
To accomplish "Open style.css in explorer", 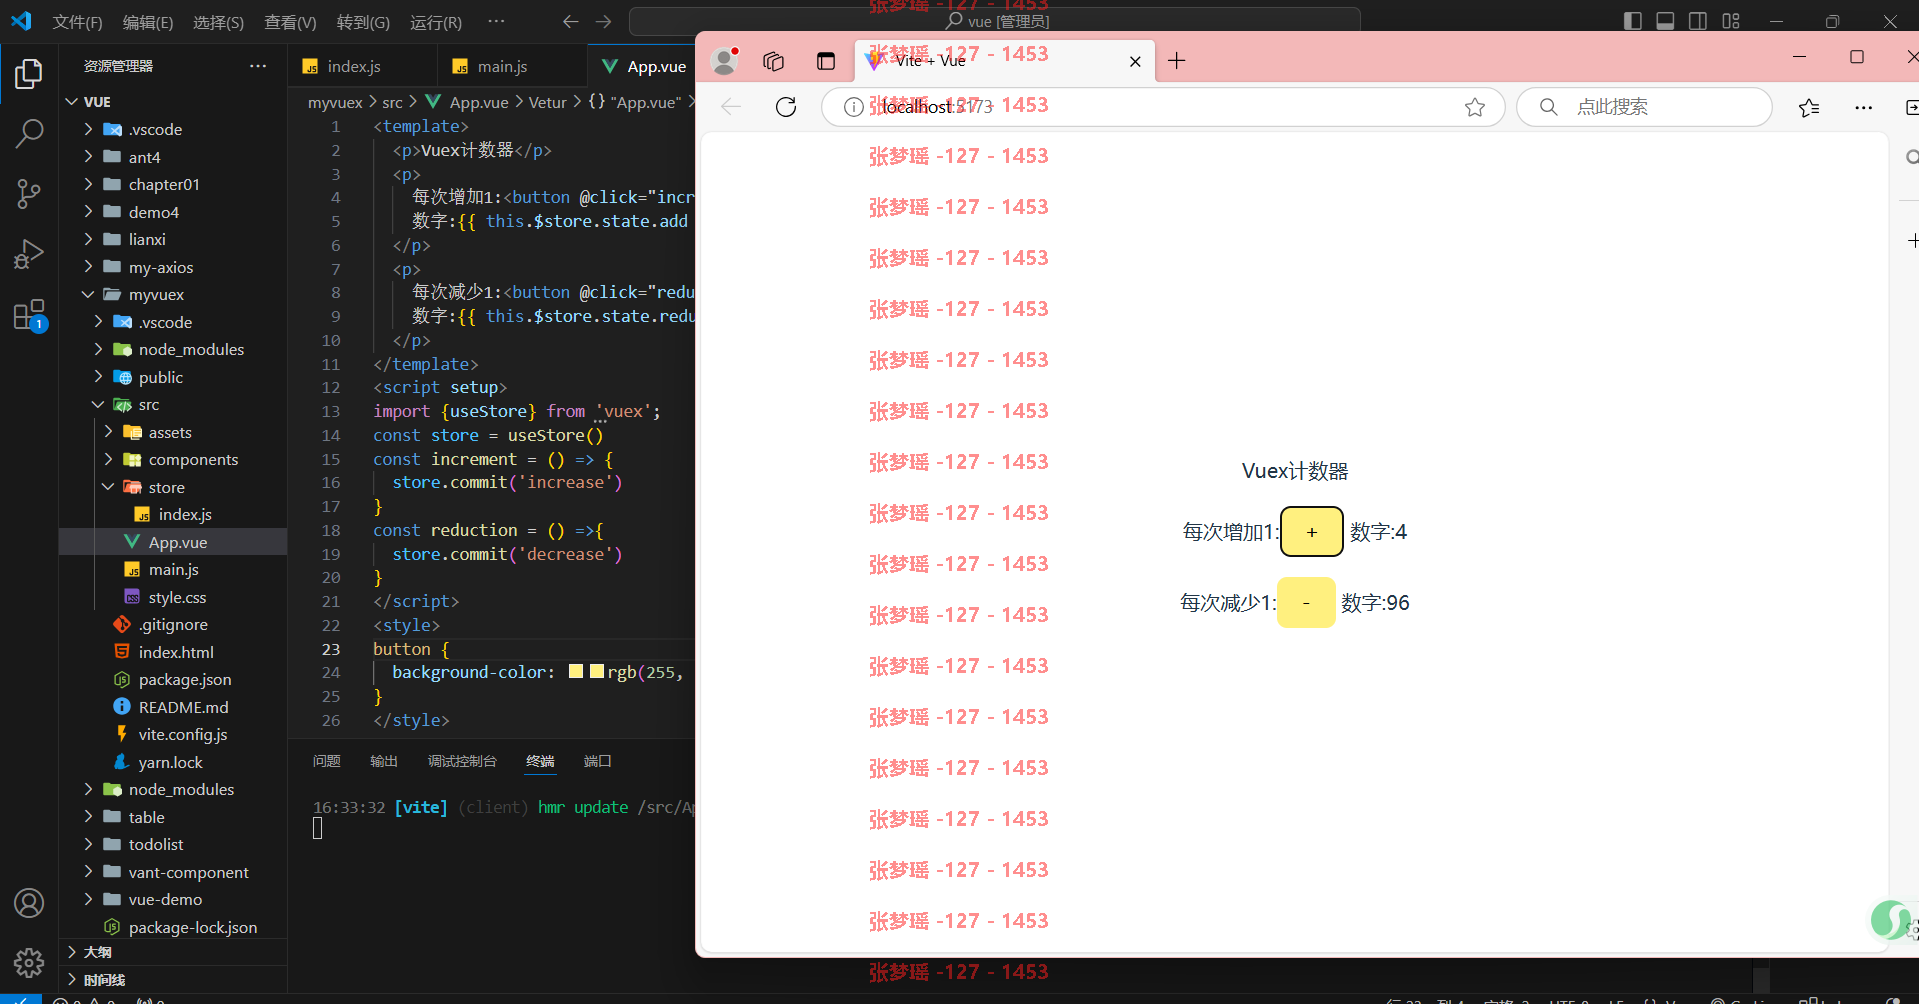I will (x=177, y=597).
